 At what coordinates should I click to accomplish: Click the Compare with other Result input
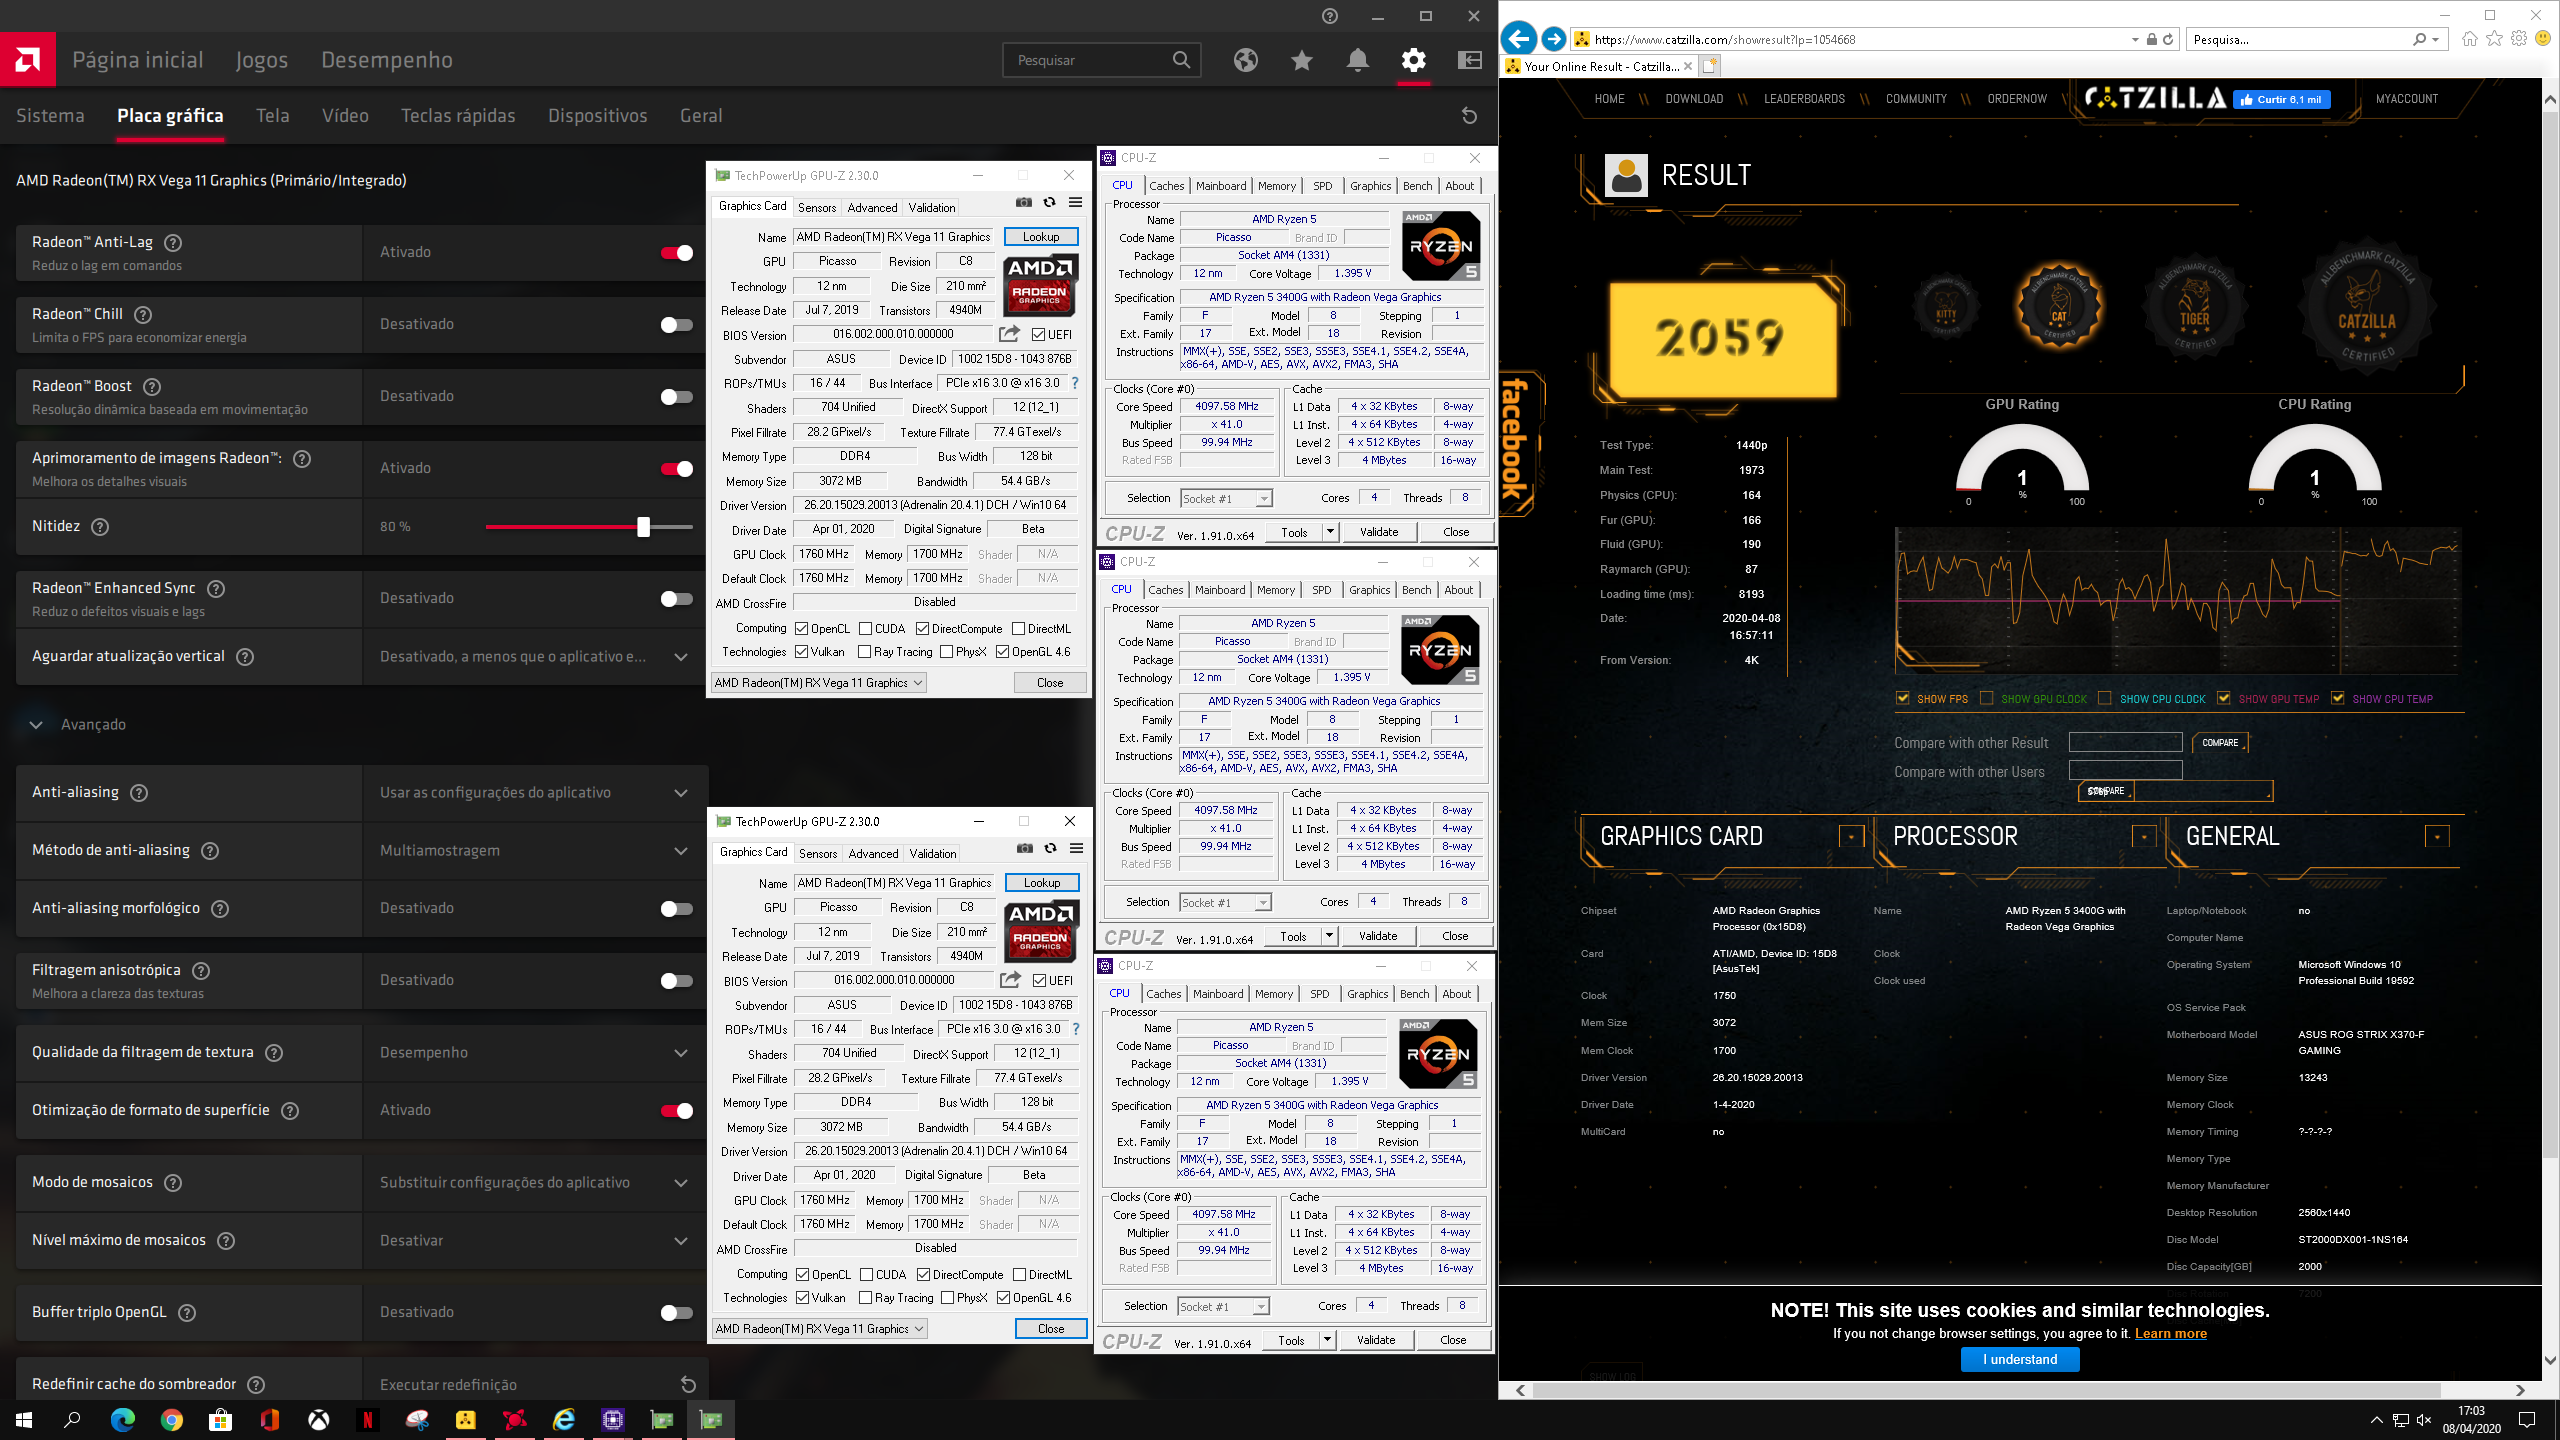[2125, 742]
